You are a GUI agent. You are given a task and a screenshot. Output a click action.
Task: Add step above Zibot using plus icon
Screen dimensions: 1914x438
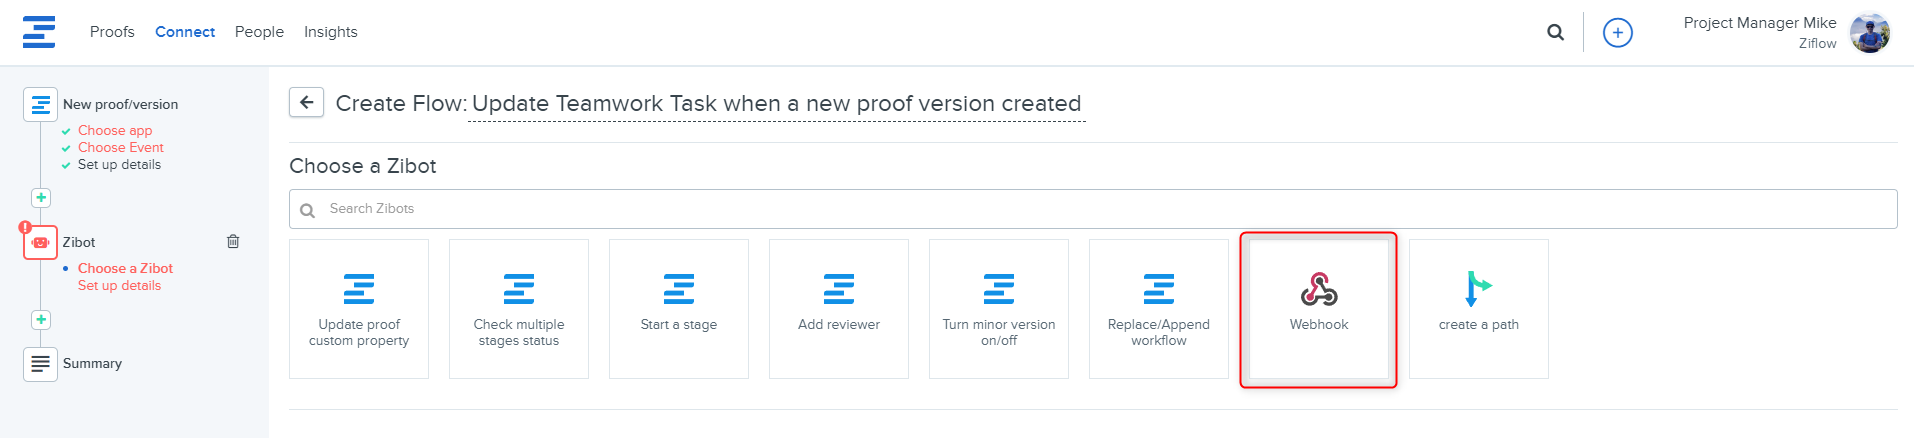click(x=41, y=198)
